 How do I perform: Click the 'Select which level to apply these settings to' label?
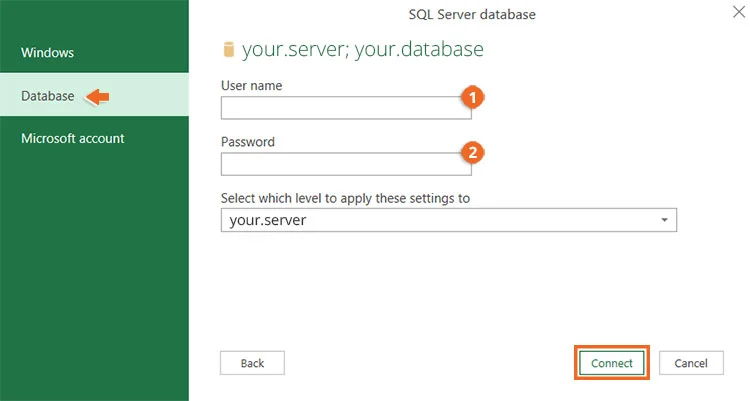tap(345, 198)
